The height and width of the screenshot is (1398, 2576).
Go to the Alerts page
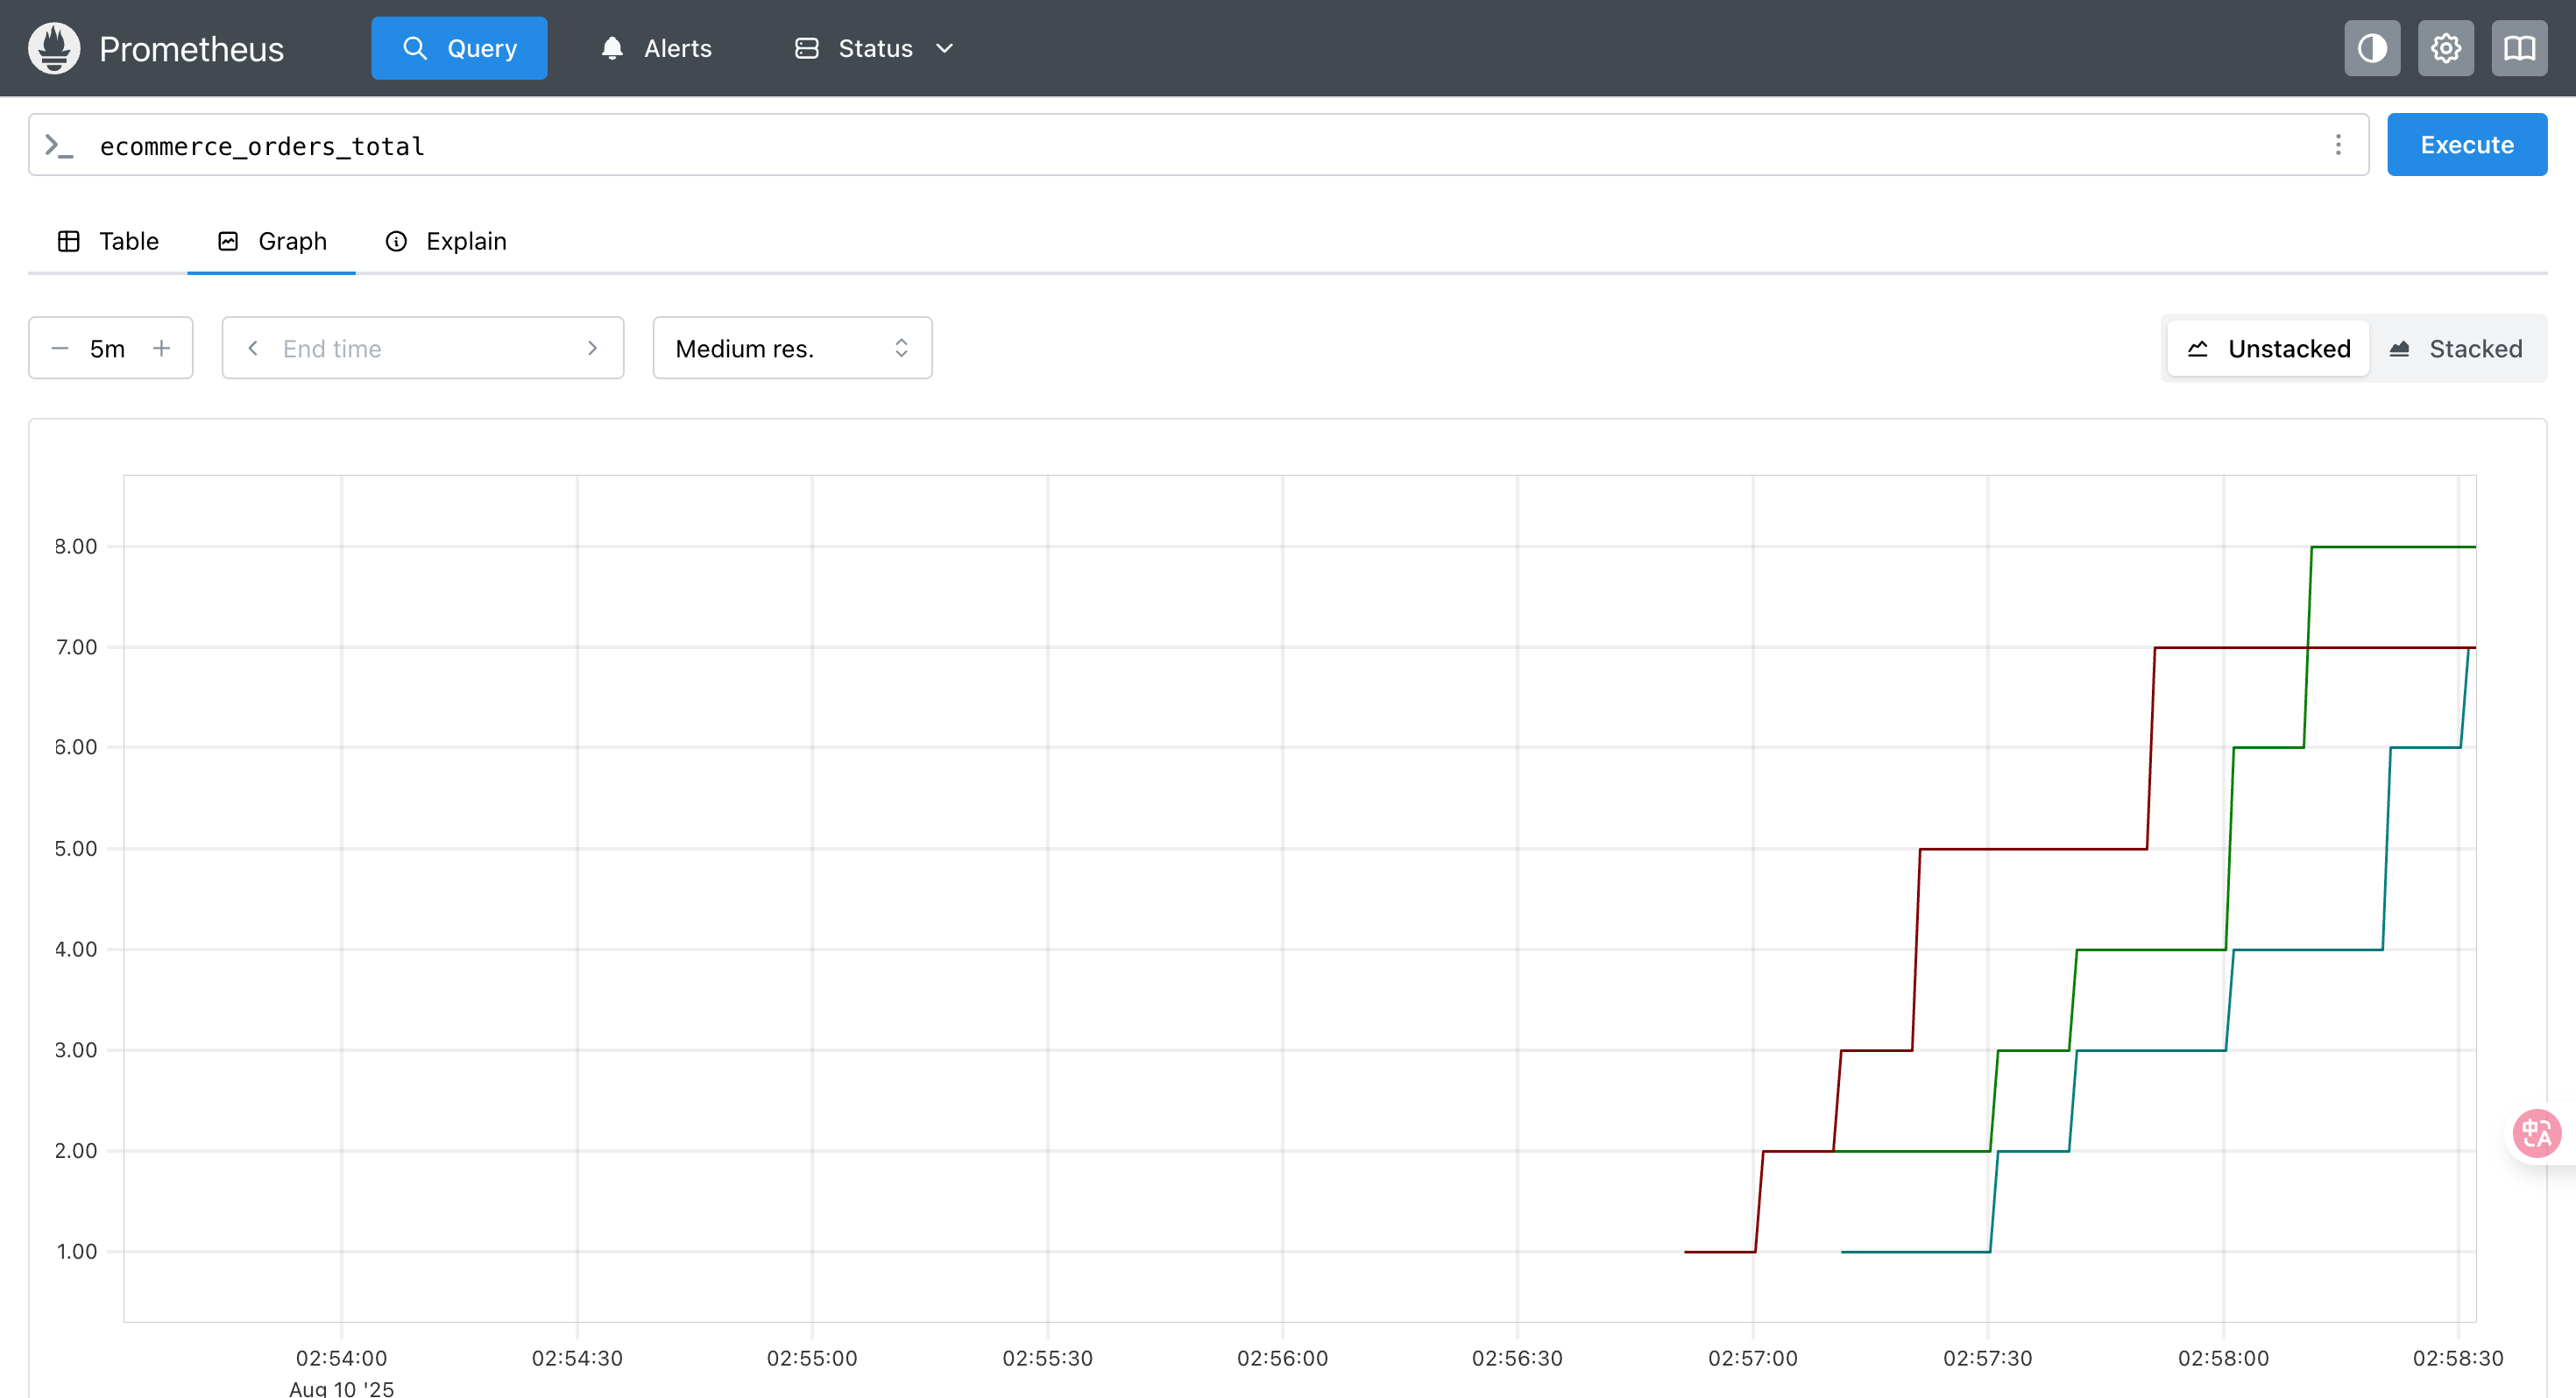[656, 48]
